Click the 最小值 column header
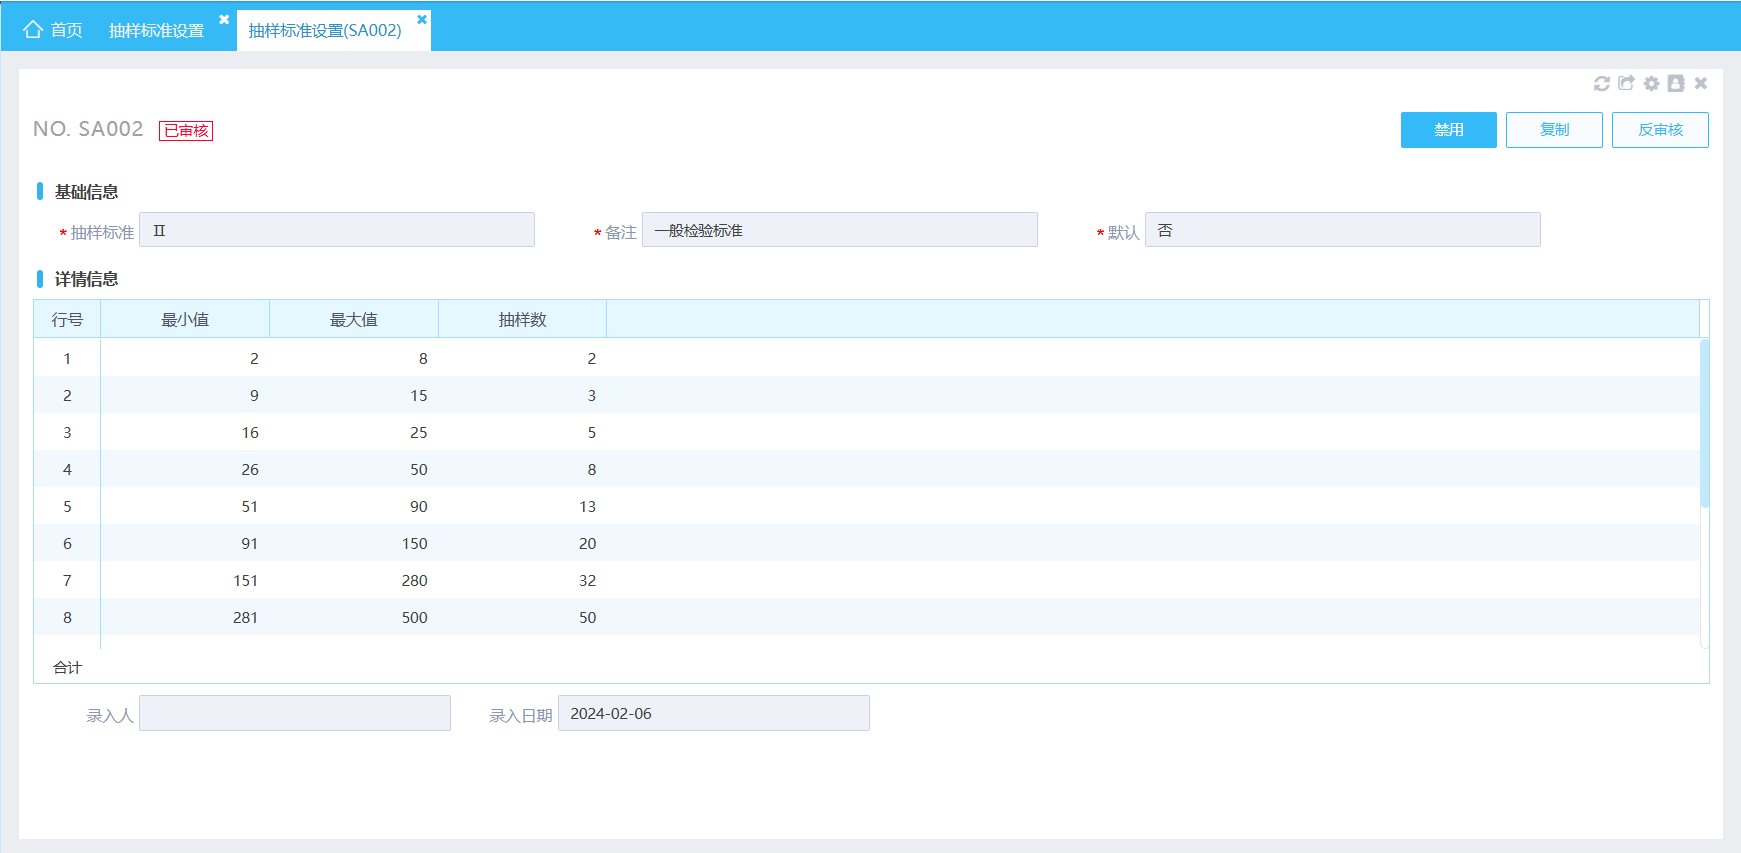Screen dimensions: 1741x853 point(185,319)
